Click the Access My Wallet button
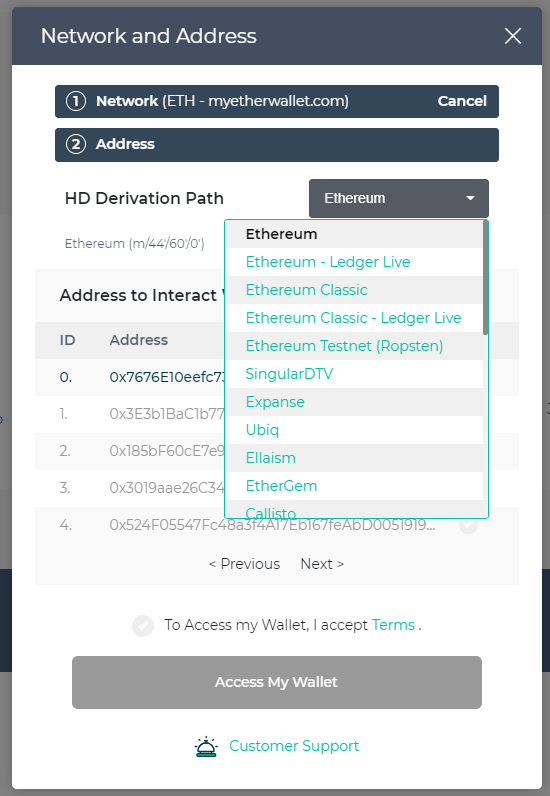This screenshot has height=796, width=550. (277, 682)
